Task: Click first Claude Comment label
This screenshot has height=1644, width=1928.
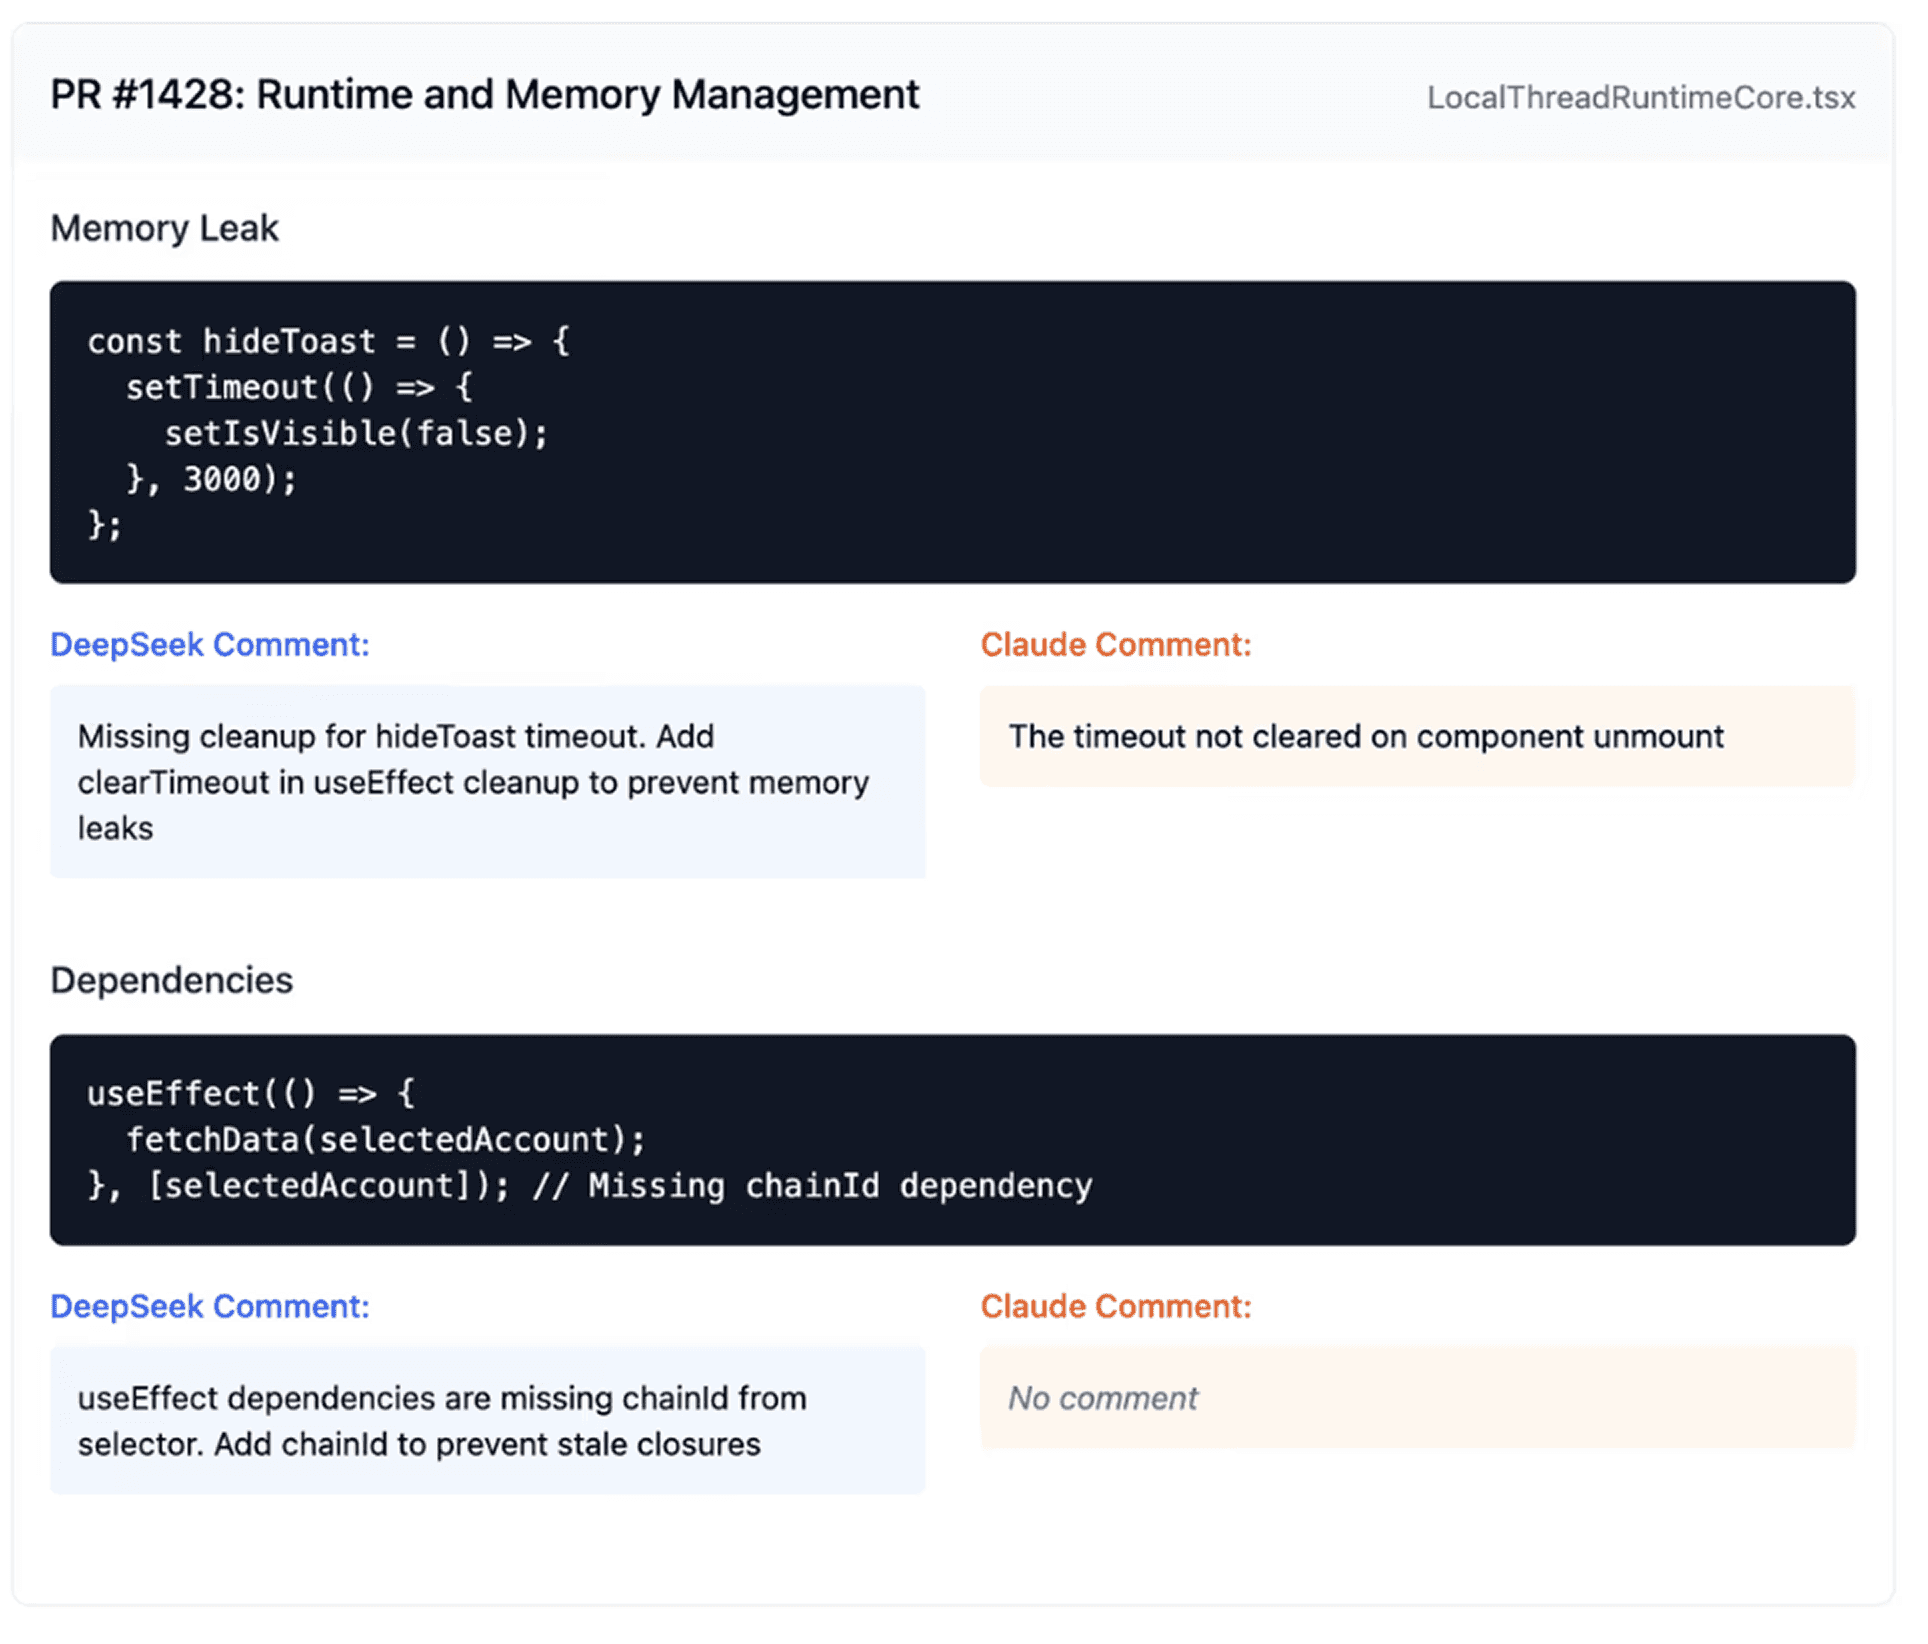Action: point(1115,645)
